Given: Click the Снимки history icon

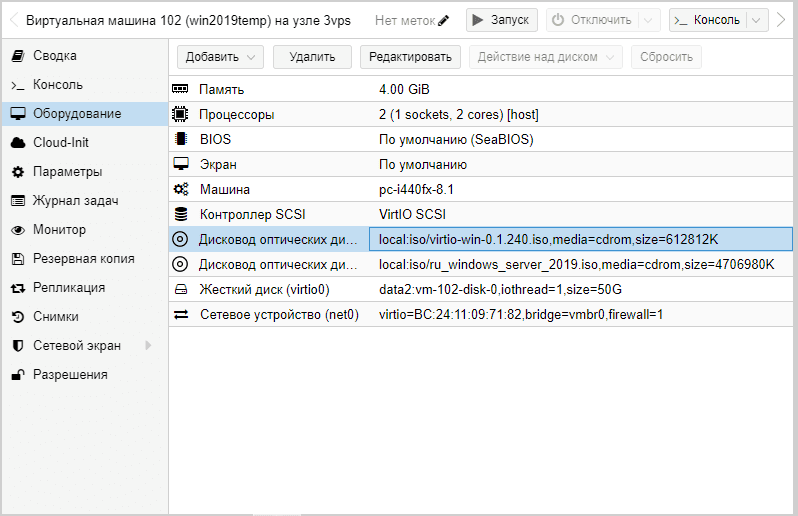Looking at the screenshot, I should pyautogui.click(x=18, y=317).
